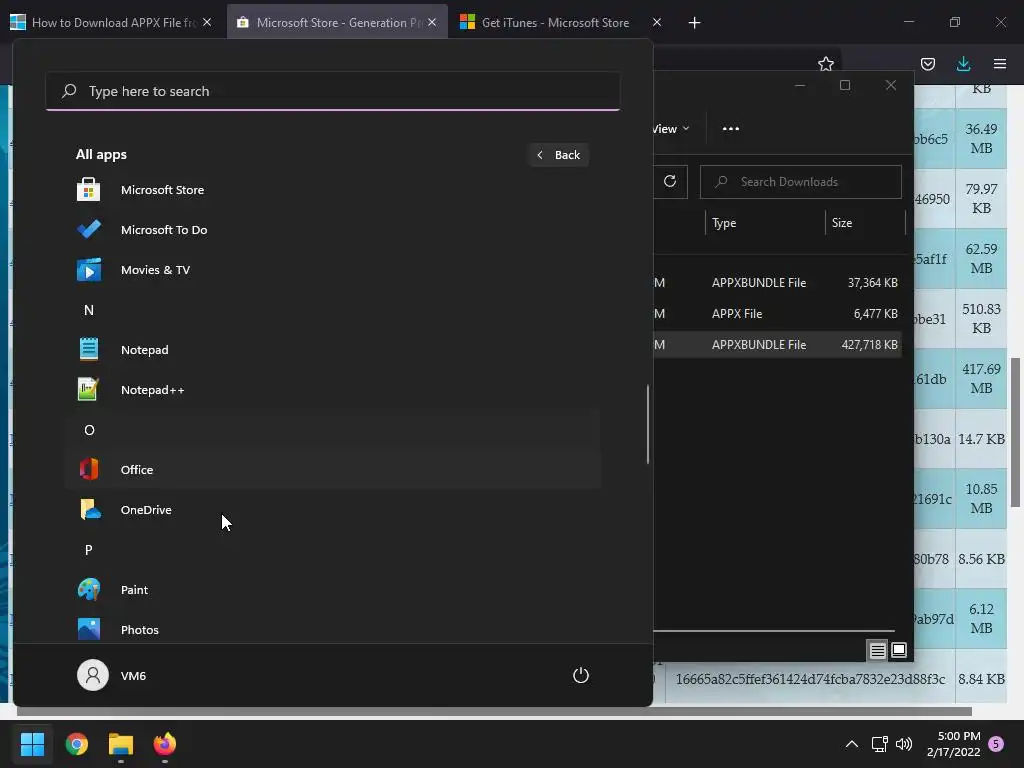The width and height of the screenshot is (1024, 768).
Task: Close the How to Download APPX File tab
Action: pos(206,22)
